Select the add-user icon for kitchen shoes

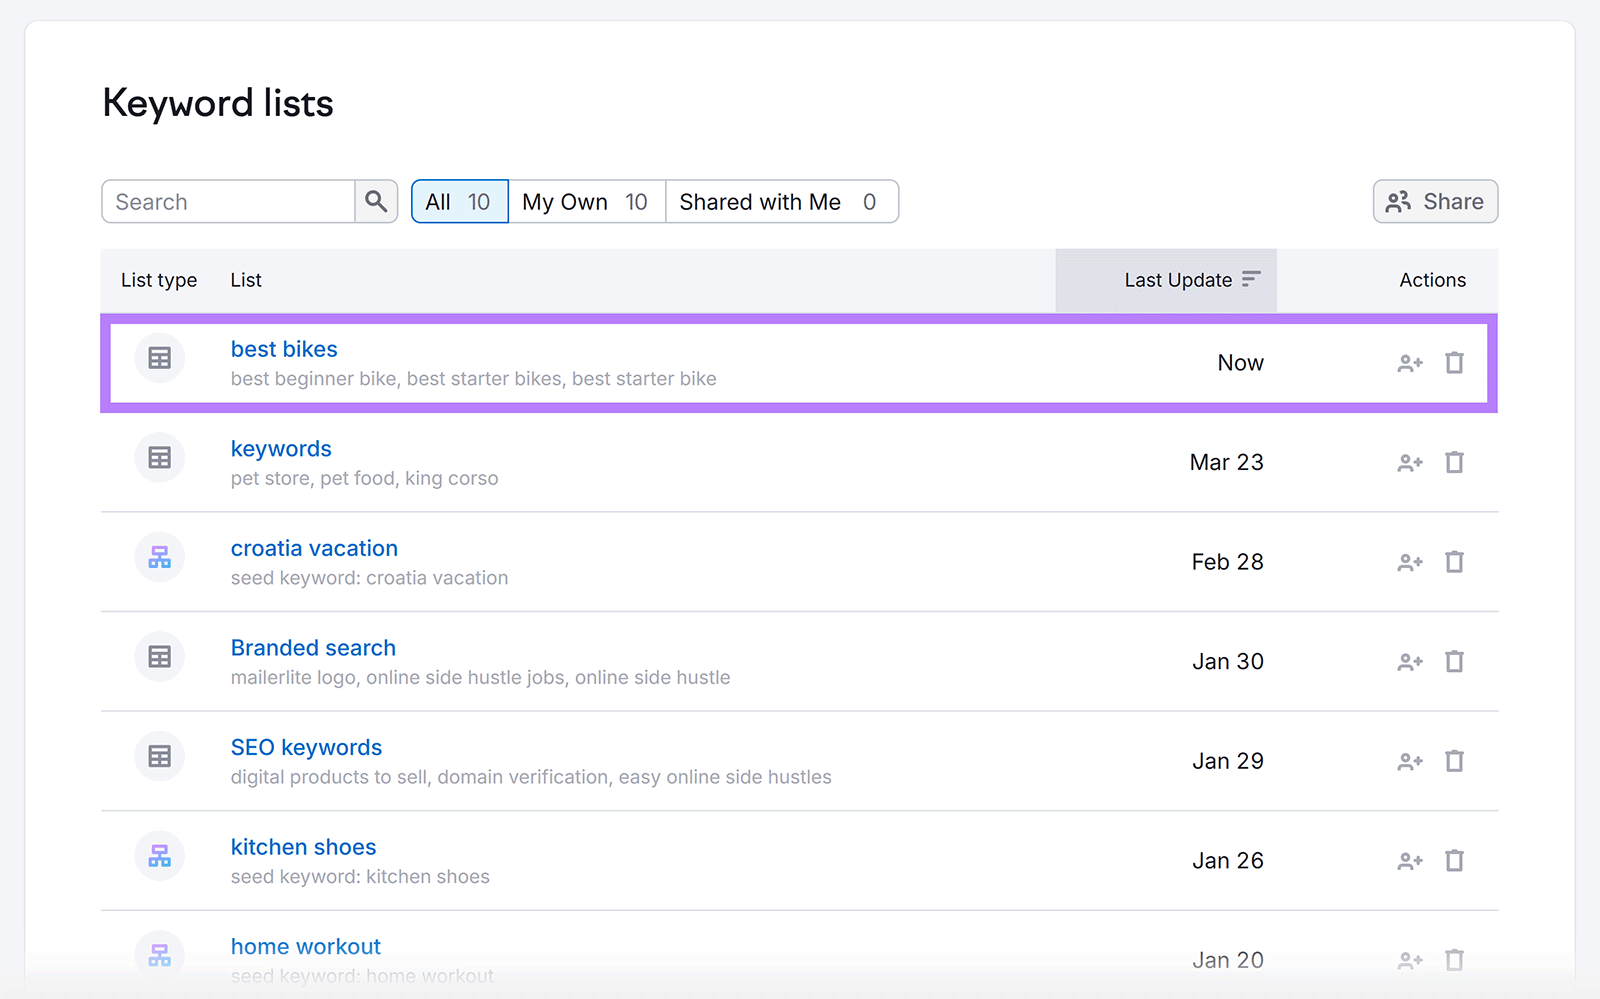click(x=1409, y=860)
